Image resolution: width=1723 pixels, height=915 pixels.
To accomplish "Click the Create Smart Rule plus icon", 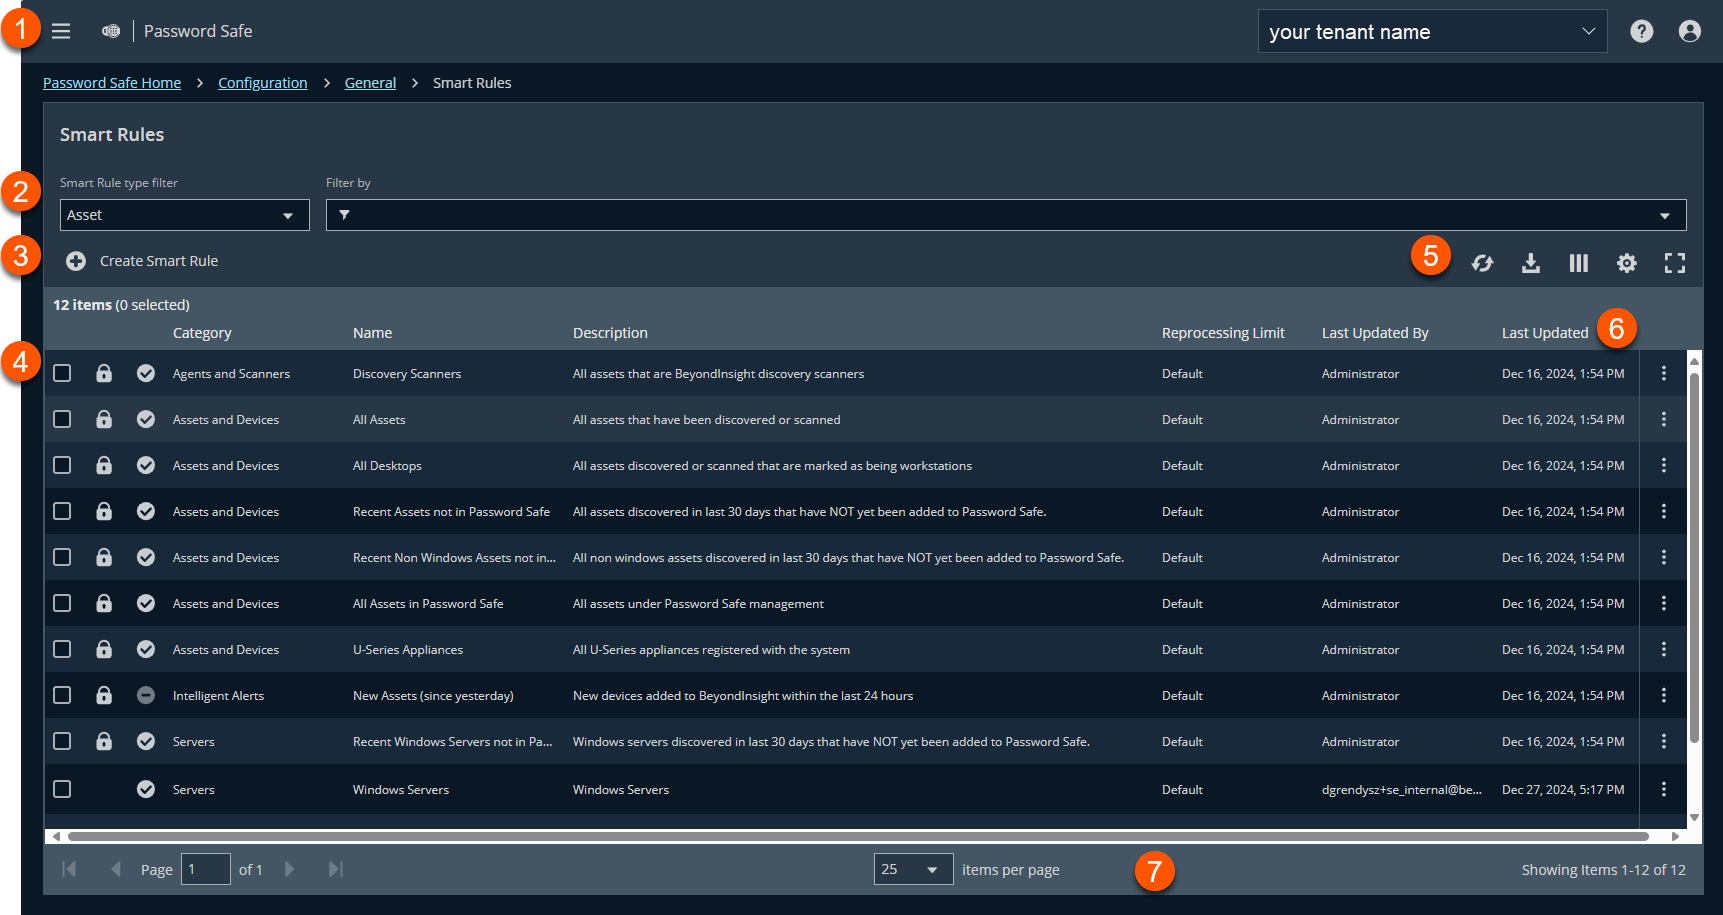I will pyautogui.click(x=76, y=261).
